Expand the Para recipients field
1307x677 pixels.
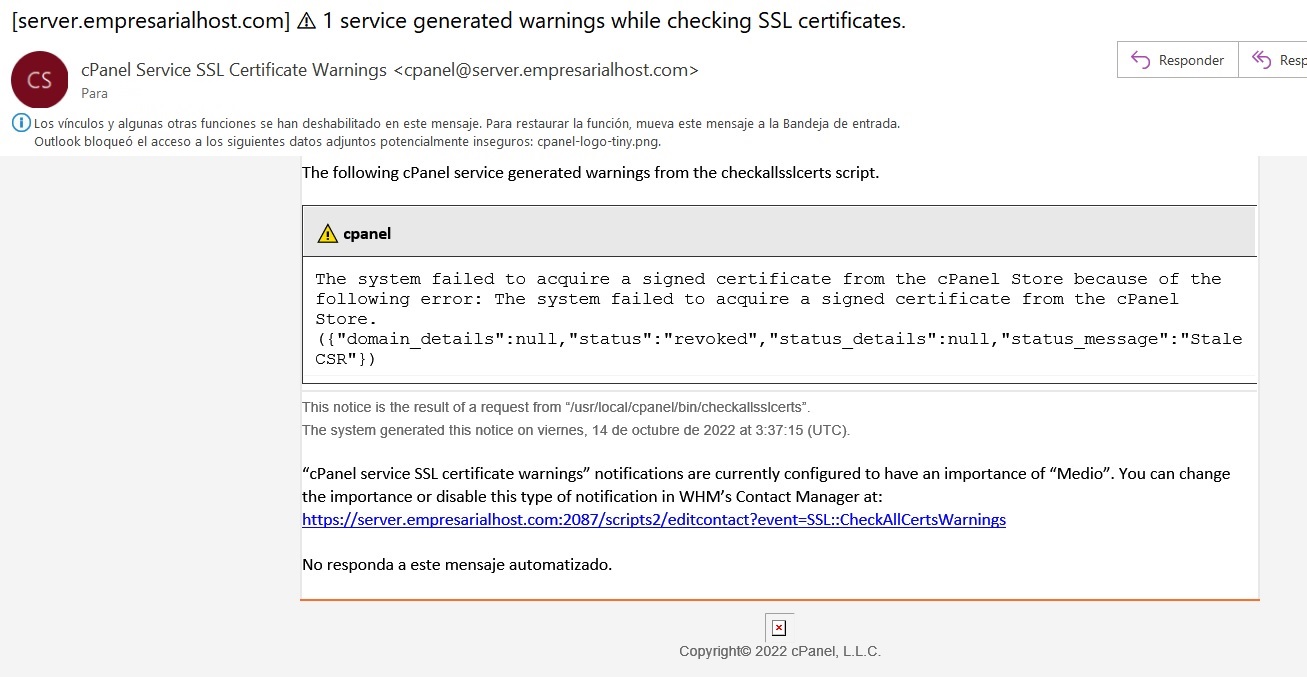(x=94, y=93)
